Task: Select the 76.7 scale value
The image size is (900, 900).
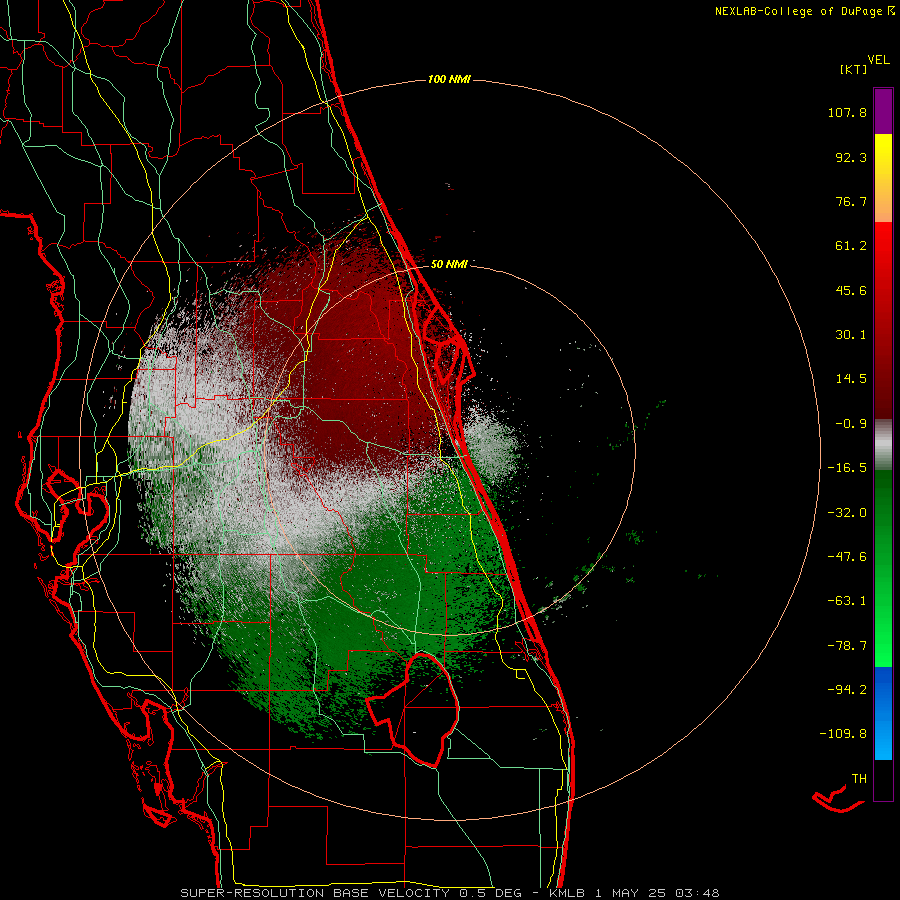Action: [x=851, y=201]
